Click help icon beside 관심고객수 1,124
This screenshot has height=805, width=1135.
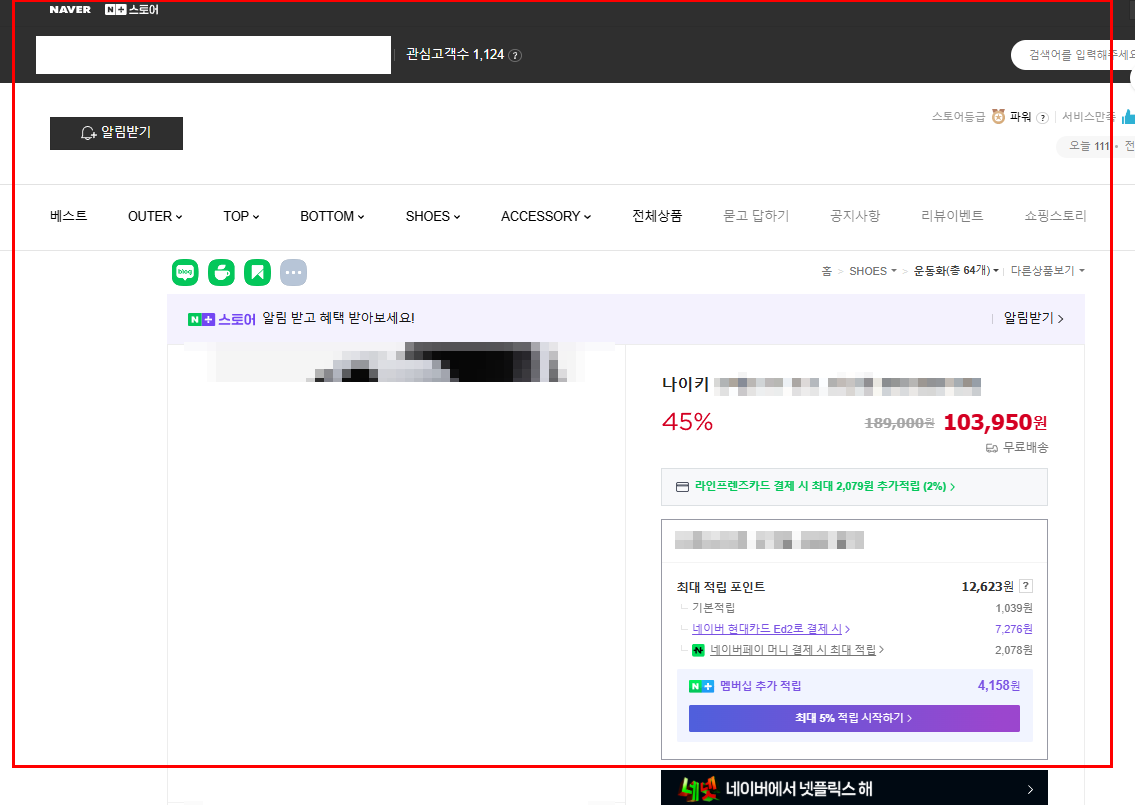pyautogui.click(x=515, y=55)
